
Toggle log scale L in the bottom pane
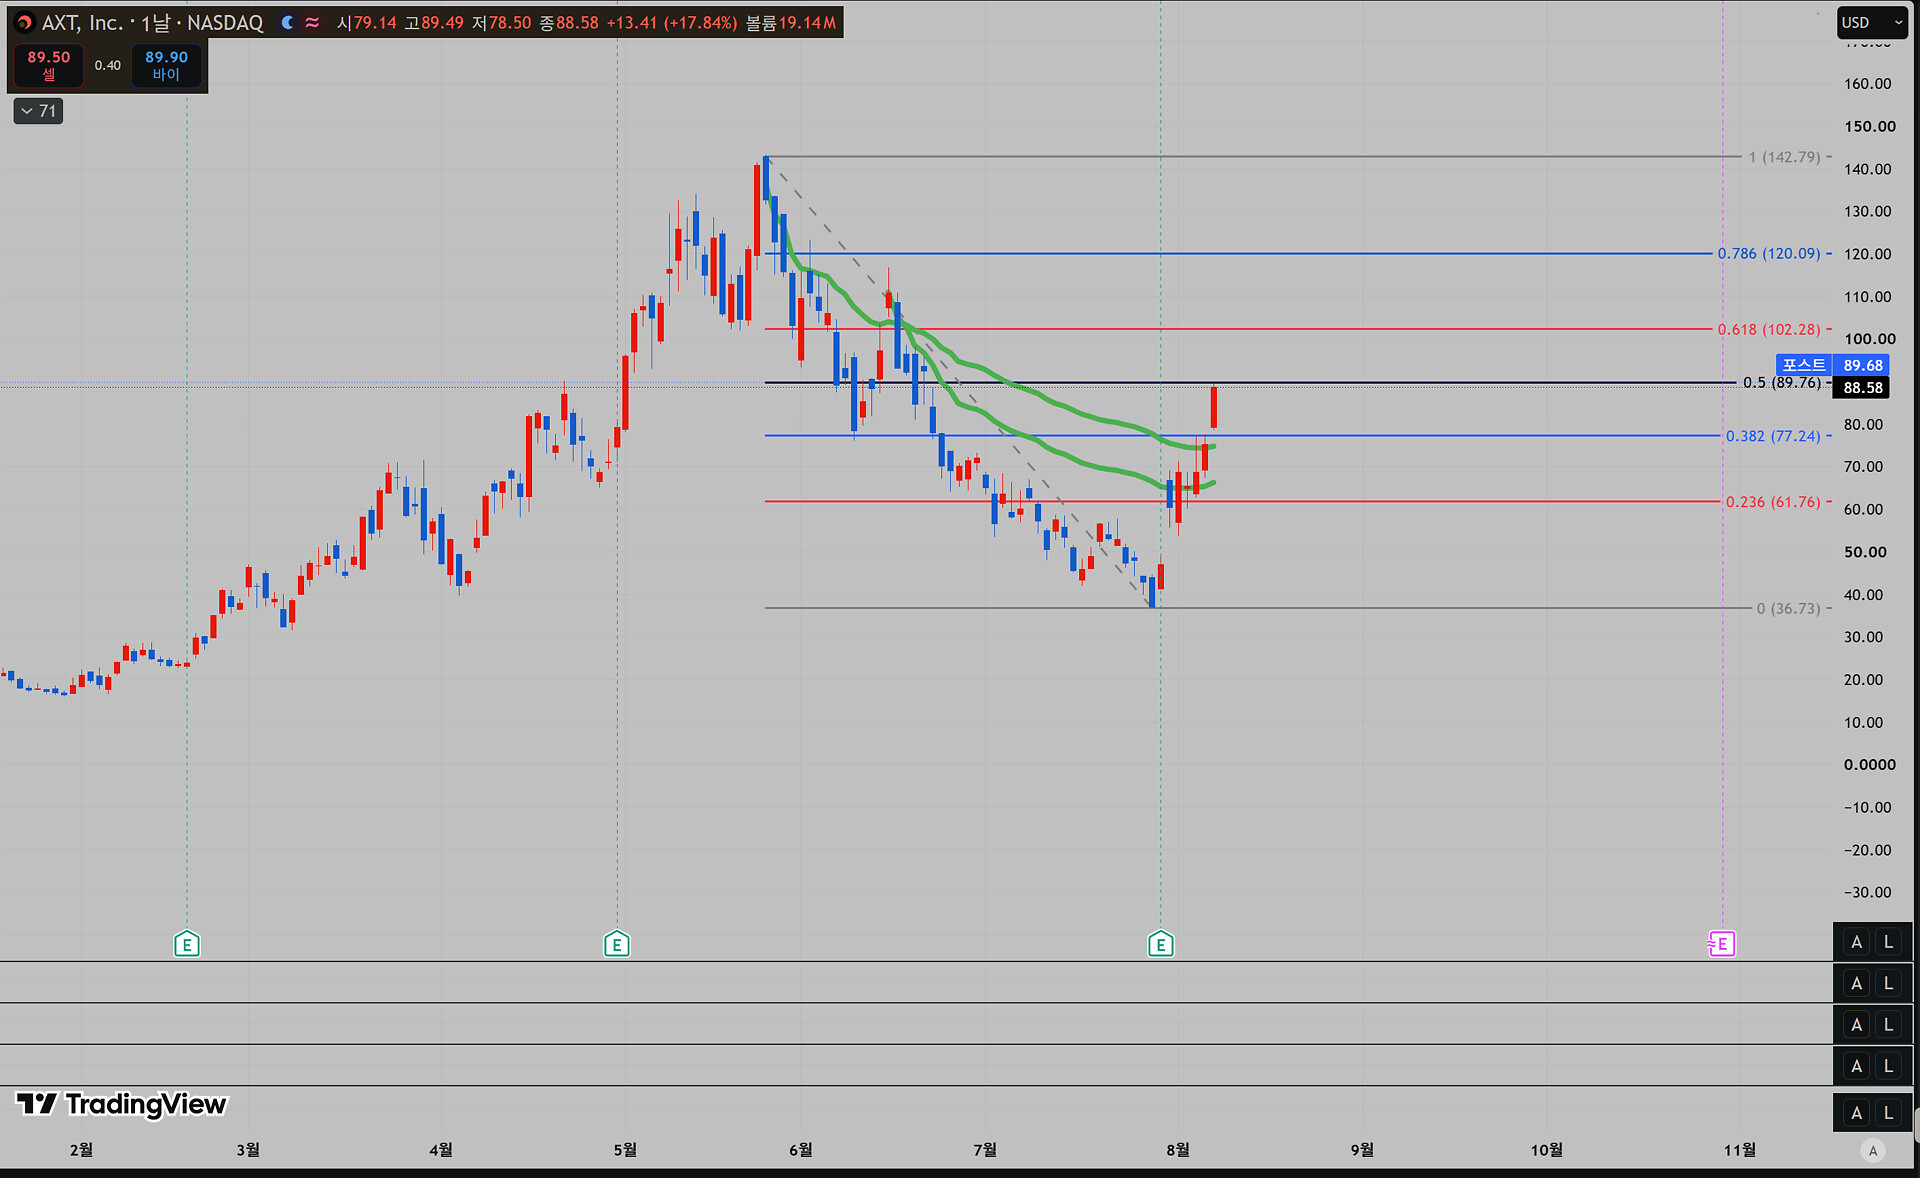[x=1888, y=1112]
